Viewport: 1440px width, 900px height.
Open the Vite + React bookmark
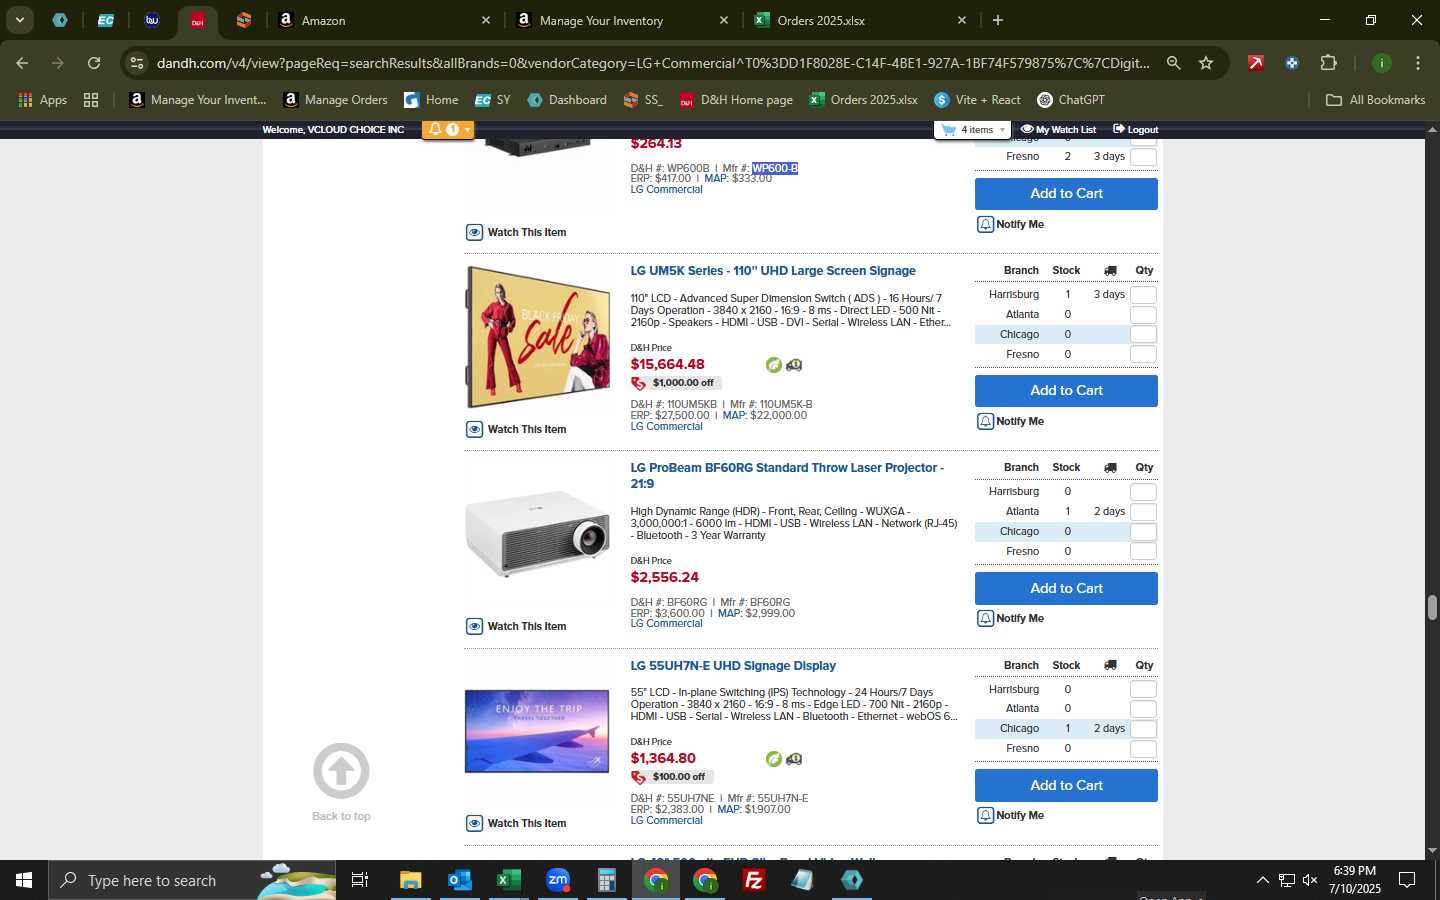977,100
